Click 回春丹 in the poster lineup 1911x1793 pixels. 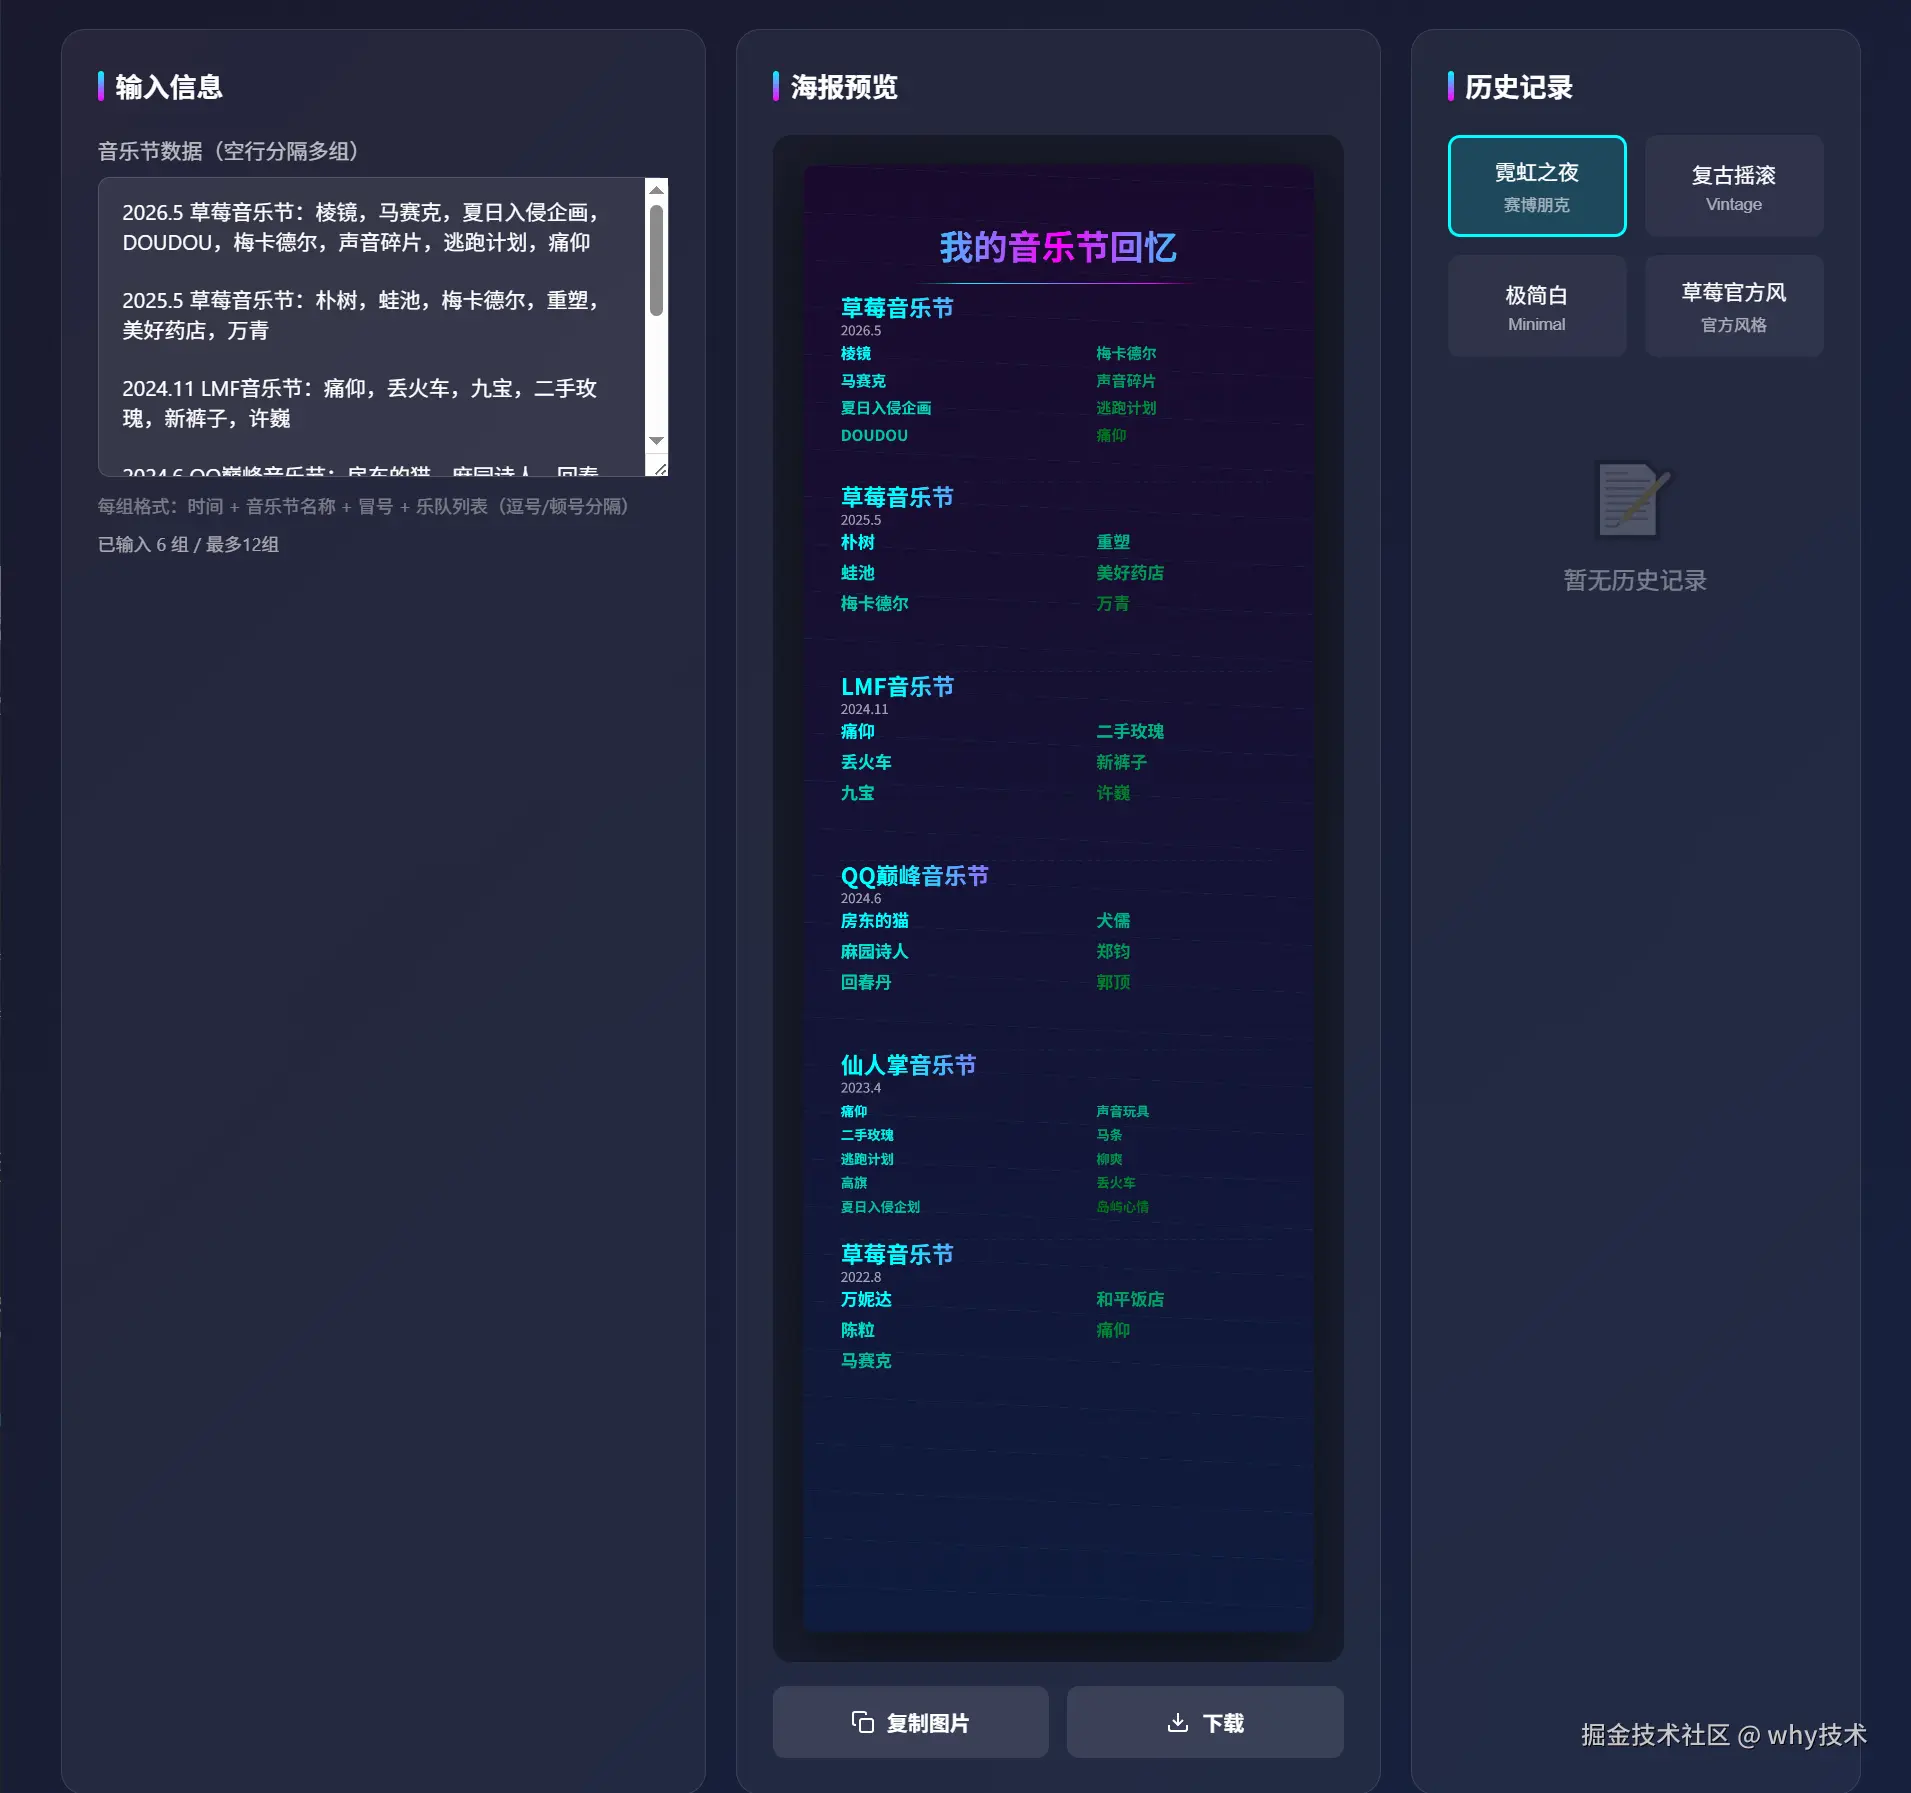point(866,982)
